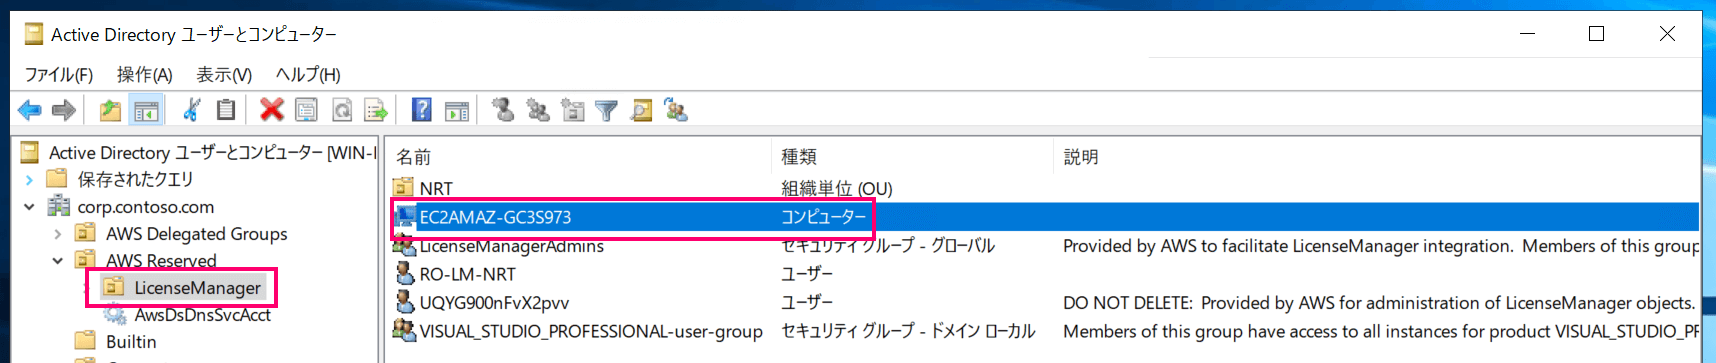This screenshot has width=1716, height=363.
Task: Maximize the Active Directory window
Action: tap(1596, 33)
